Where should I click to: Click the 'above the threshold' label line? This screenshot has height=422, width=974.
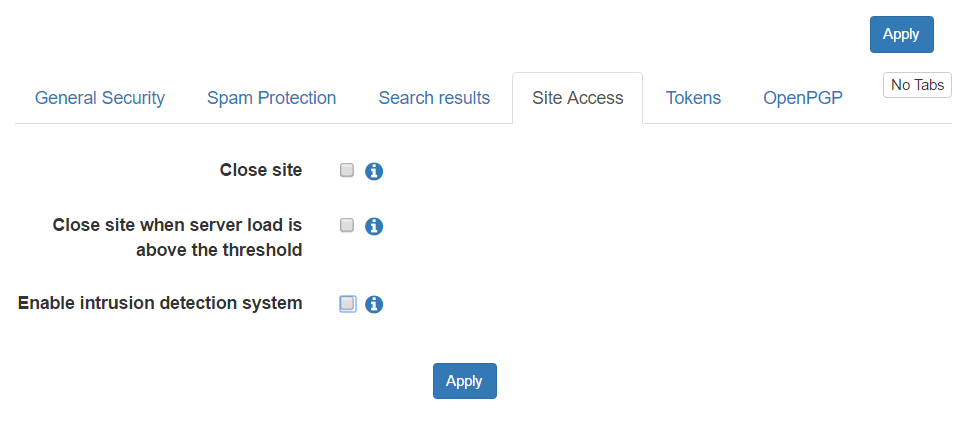[x=219, y=250]
